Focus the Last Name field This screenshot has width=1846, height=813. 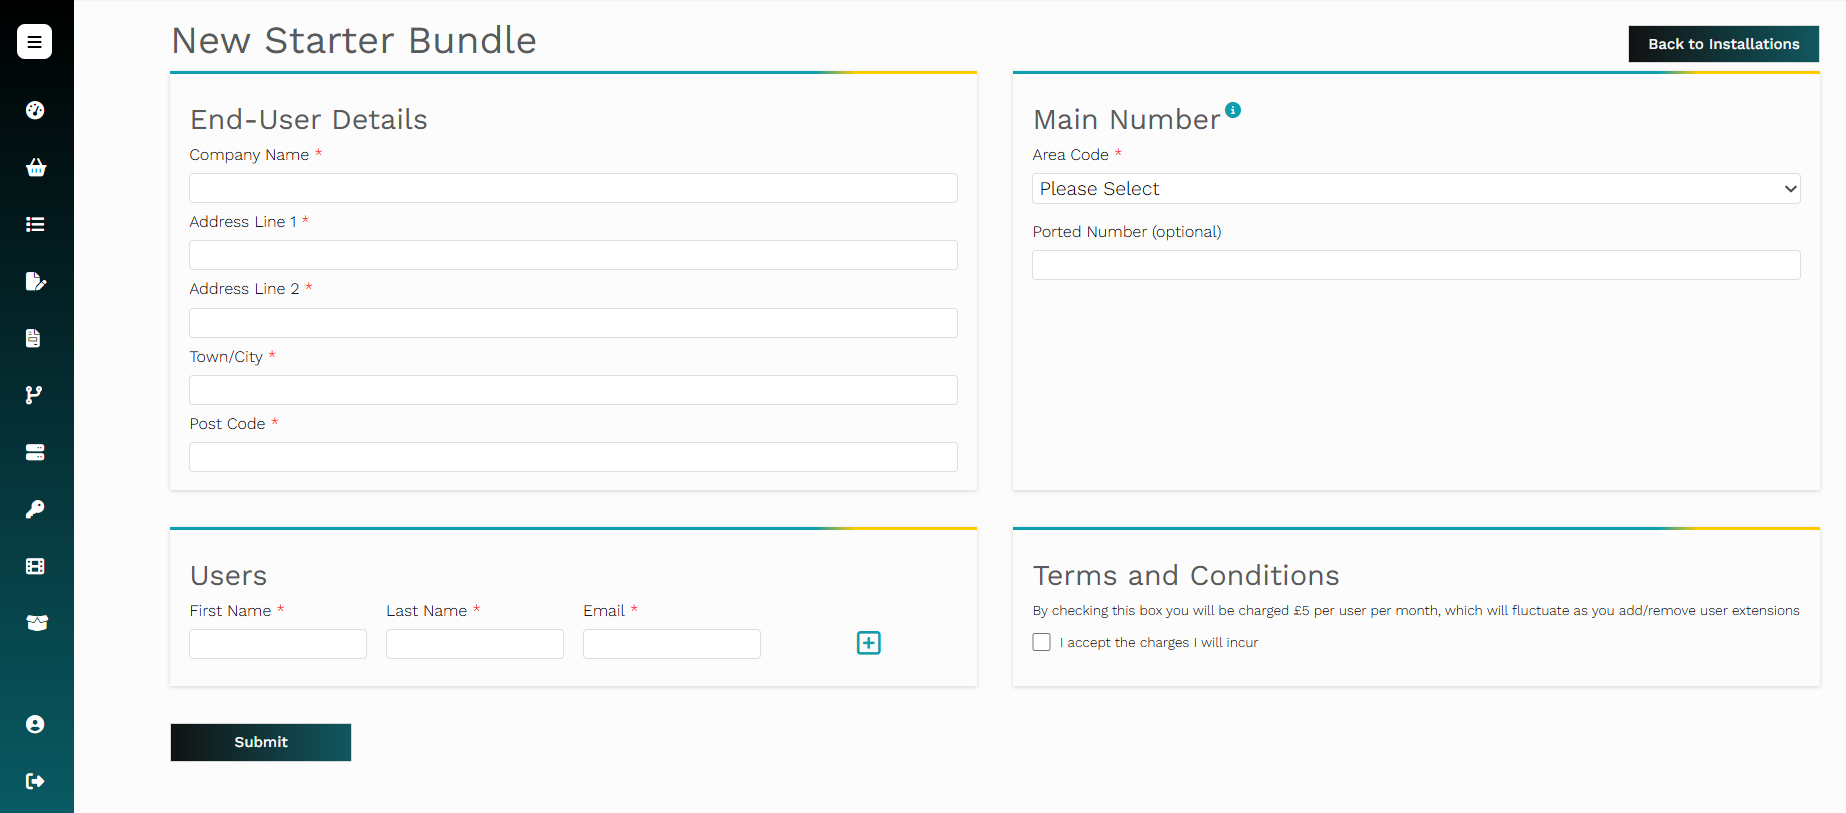pos(475,644)
